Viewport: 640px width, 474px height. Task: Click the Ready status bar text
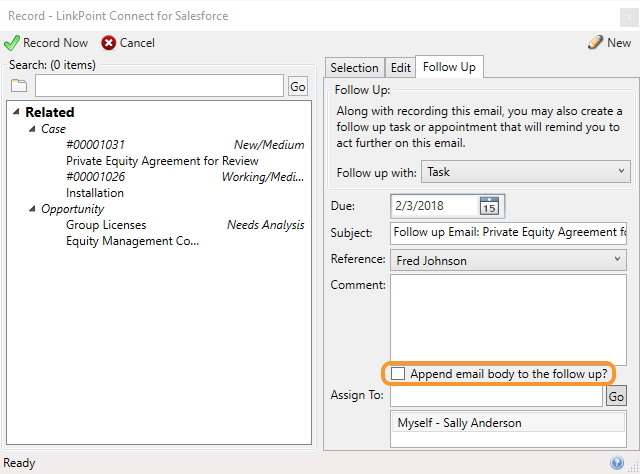pyautogui.click(x=19, y=463)
